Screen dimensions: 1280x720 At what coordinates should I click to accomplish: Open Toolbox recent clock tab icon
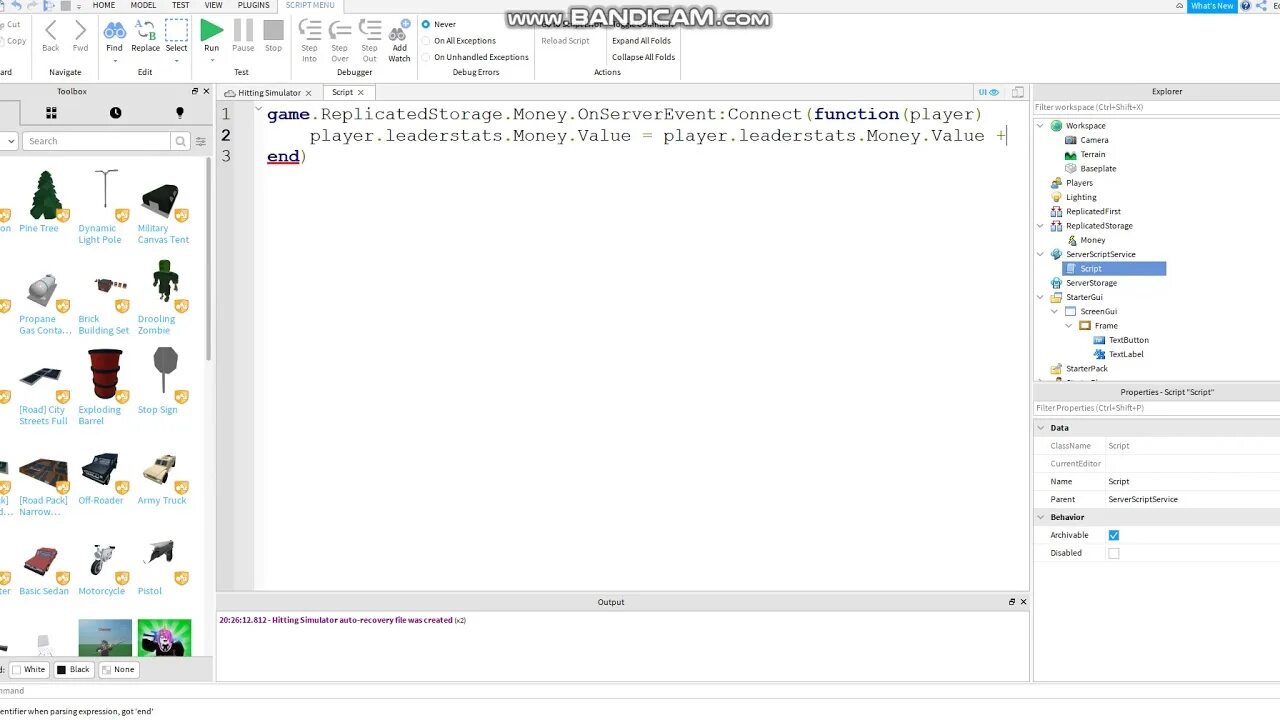[x=115, y=113]
